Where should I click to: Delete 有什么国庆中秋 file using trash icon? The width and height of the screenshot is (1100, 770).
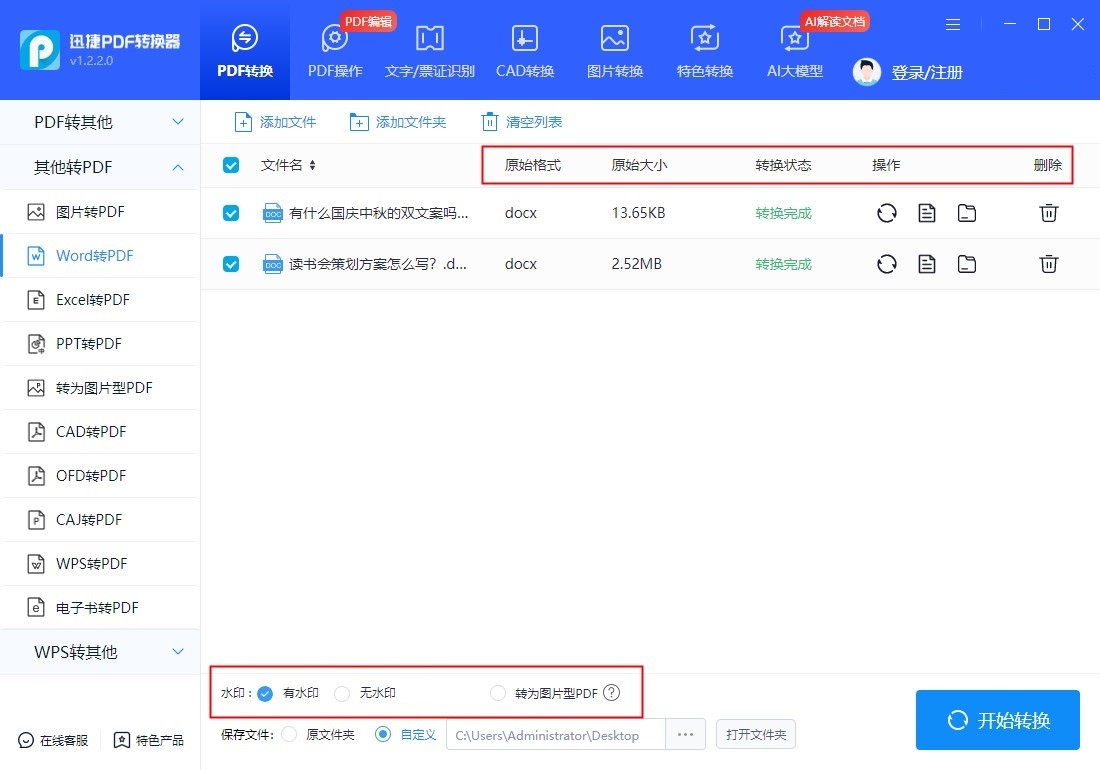[x=1048, y=212]
